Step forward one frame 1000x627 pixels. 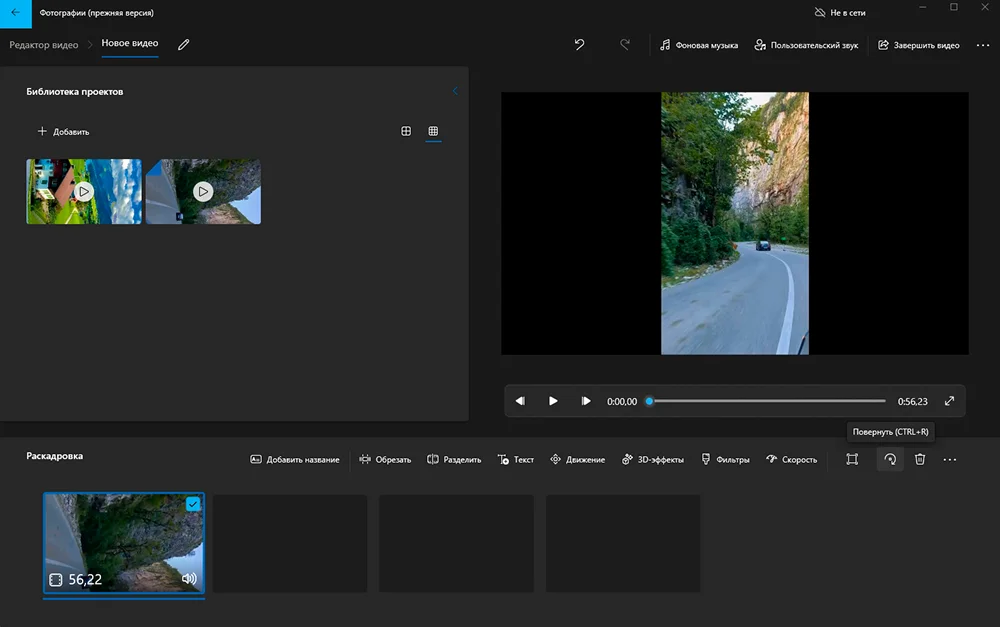[x=586, y=401]
